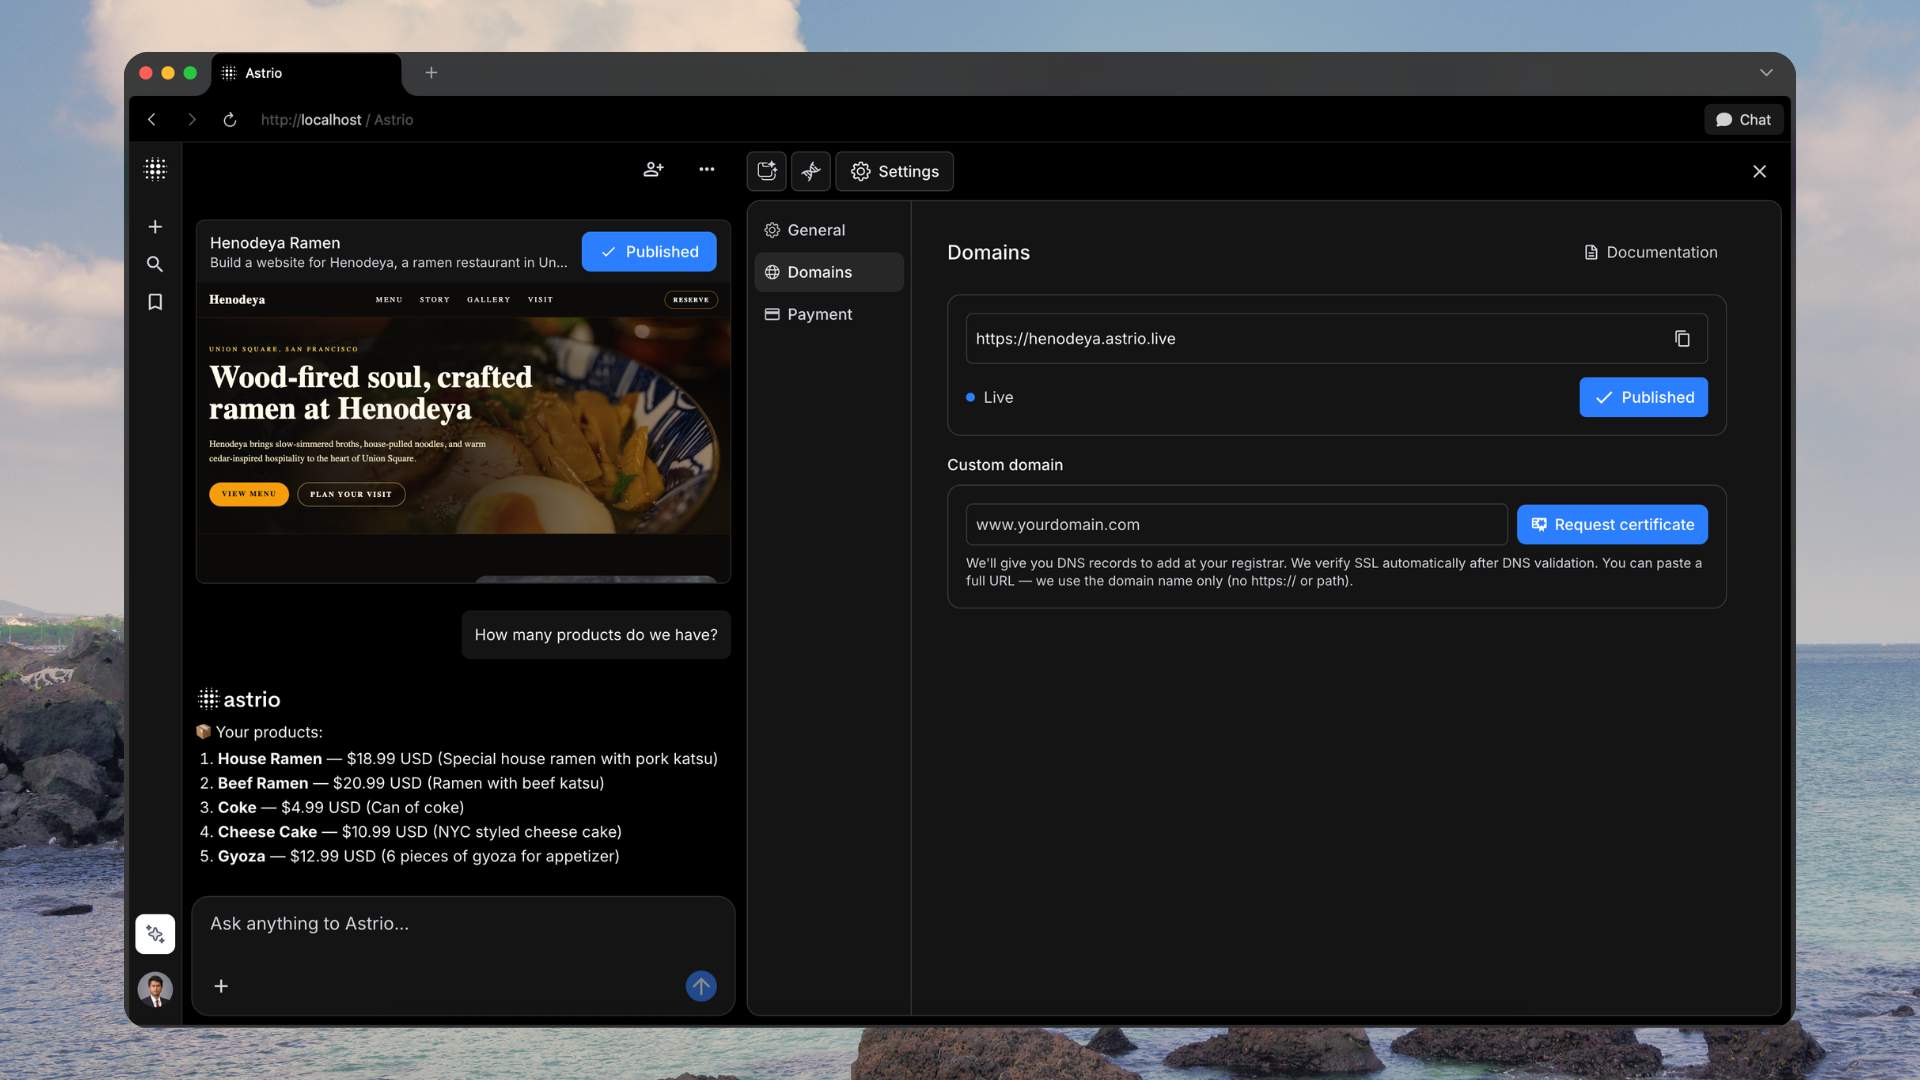Click the sparkle tool icon next to Settings
The height and width of the screenshot is (1080, 1920).
coord(811,171)
